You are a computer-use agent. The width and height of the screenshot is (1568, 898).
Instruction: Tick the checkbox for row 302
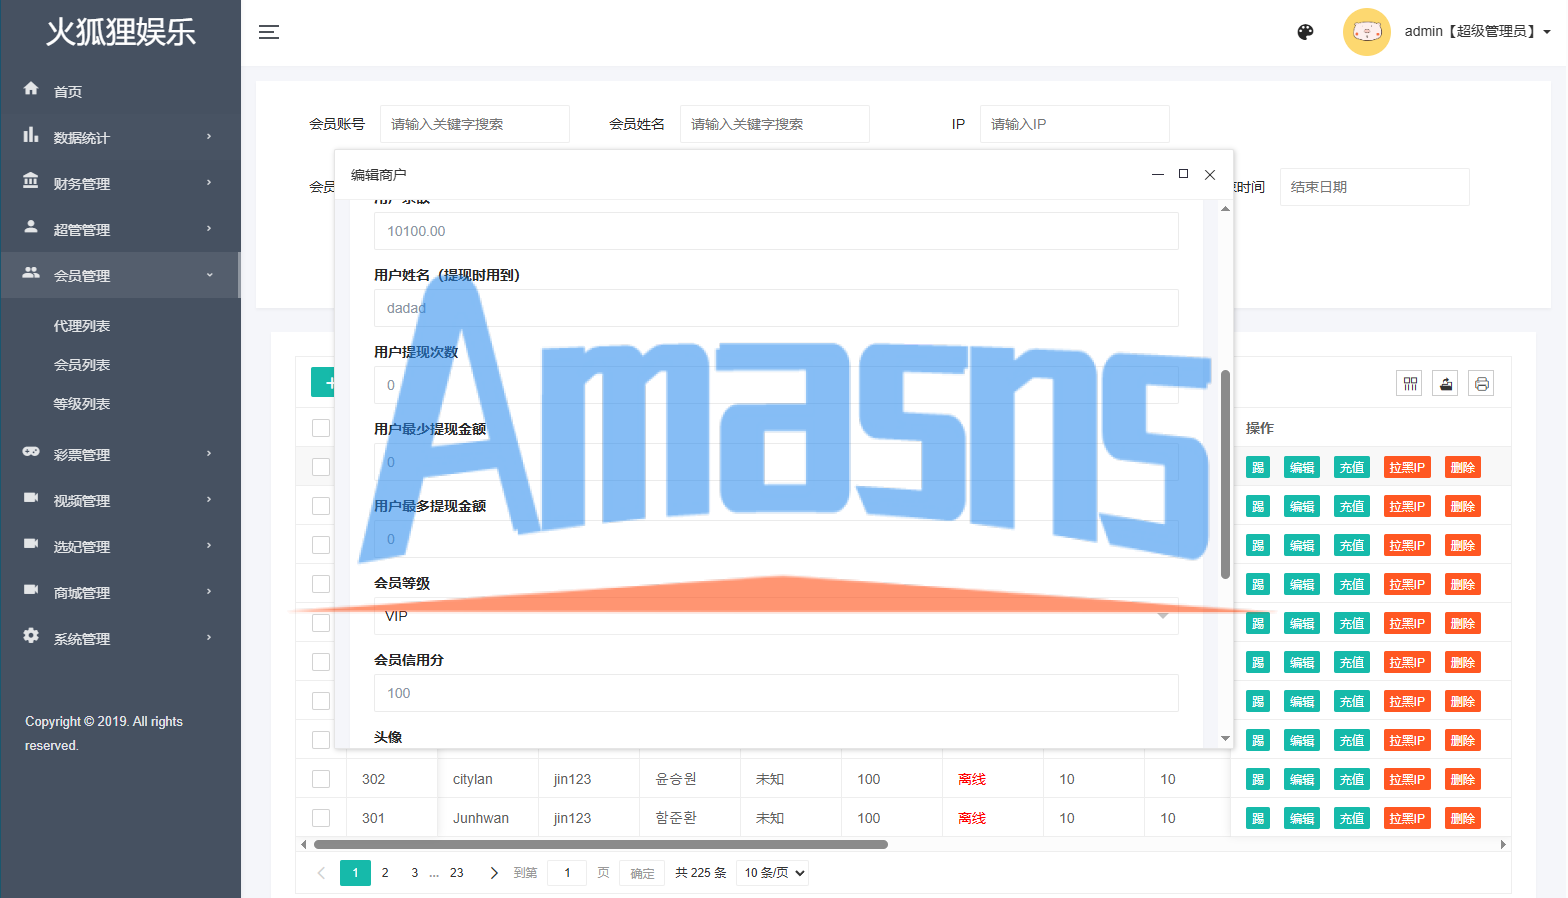(x=321, y=779)
